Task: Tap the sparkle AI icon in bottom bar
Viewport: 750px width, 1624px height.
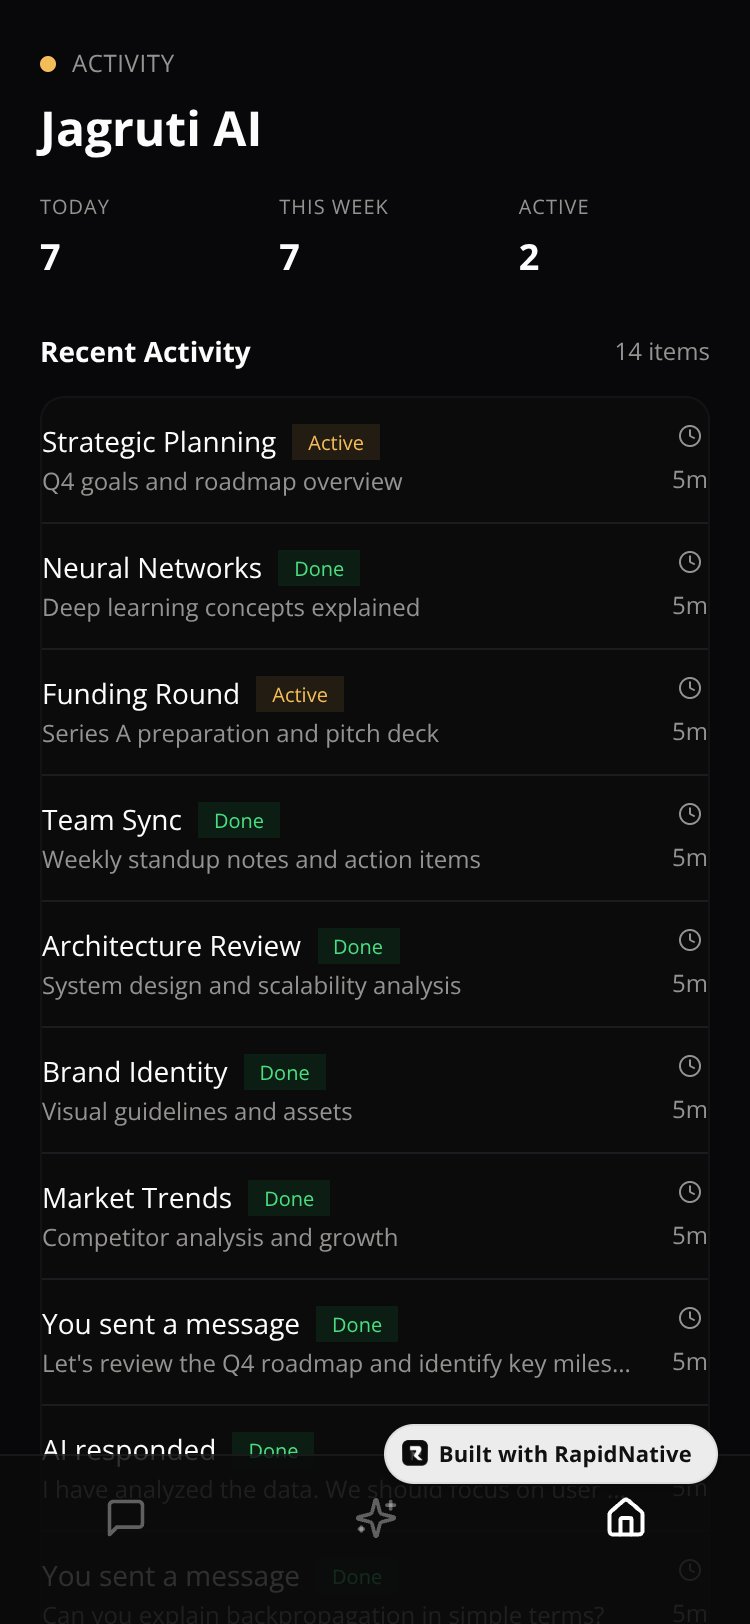Action: click(376, 1518)
